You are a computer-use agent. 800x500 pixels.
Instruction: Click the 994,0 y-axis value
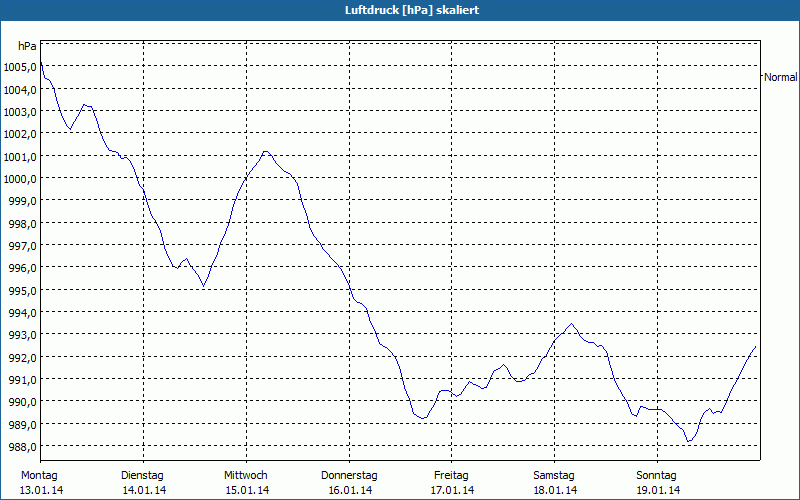coord(22,313)
